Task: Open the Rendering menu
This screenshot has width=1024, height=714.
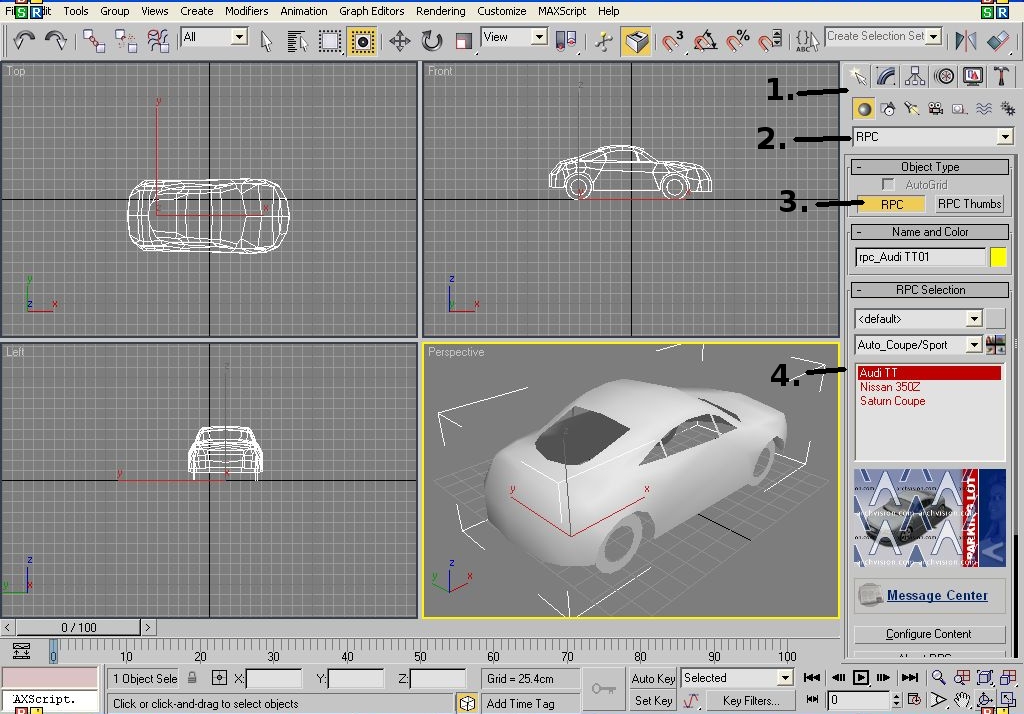Action: click(x=440, y=11)
